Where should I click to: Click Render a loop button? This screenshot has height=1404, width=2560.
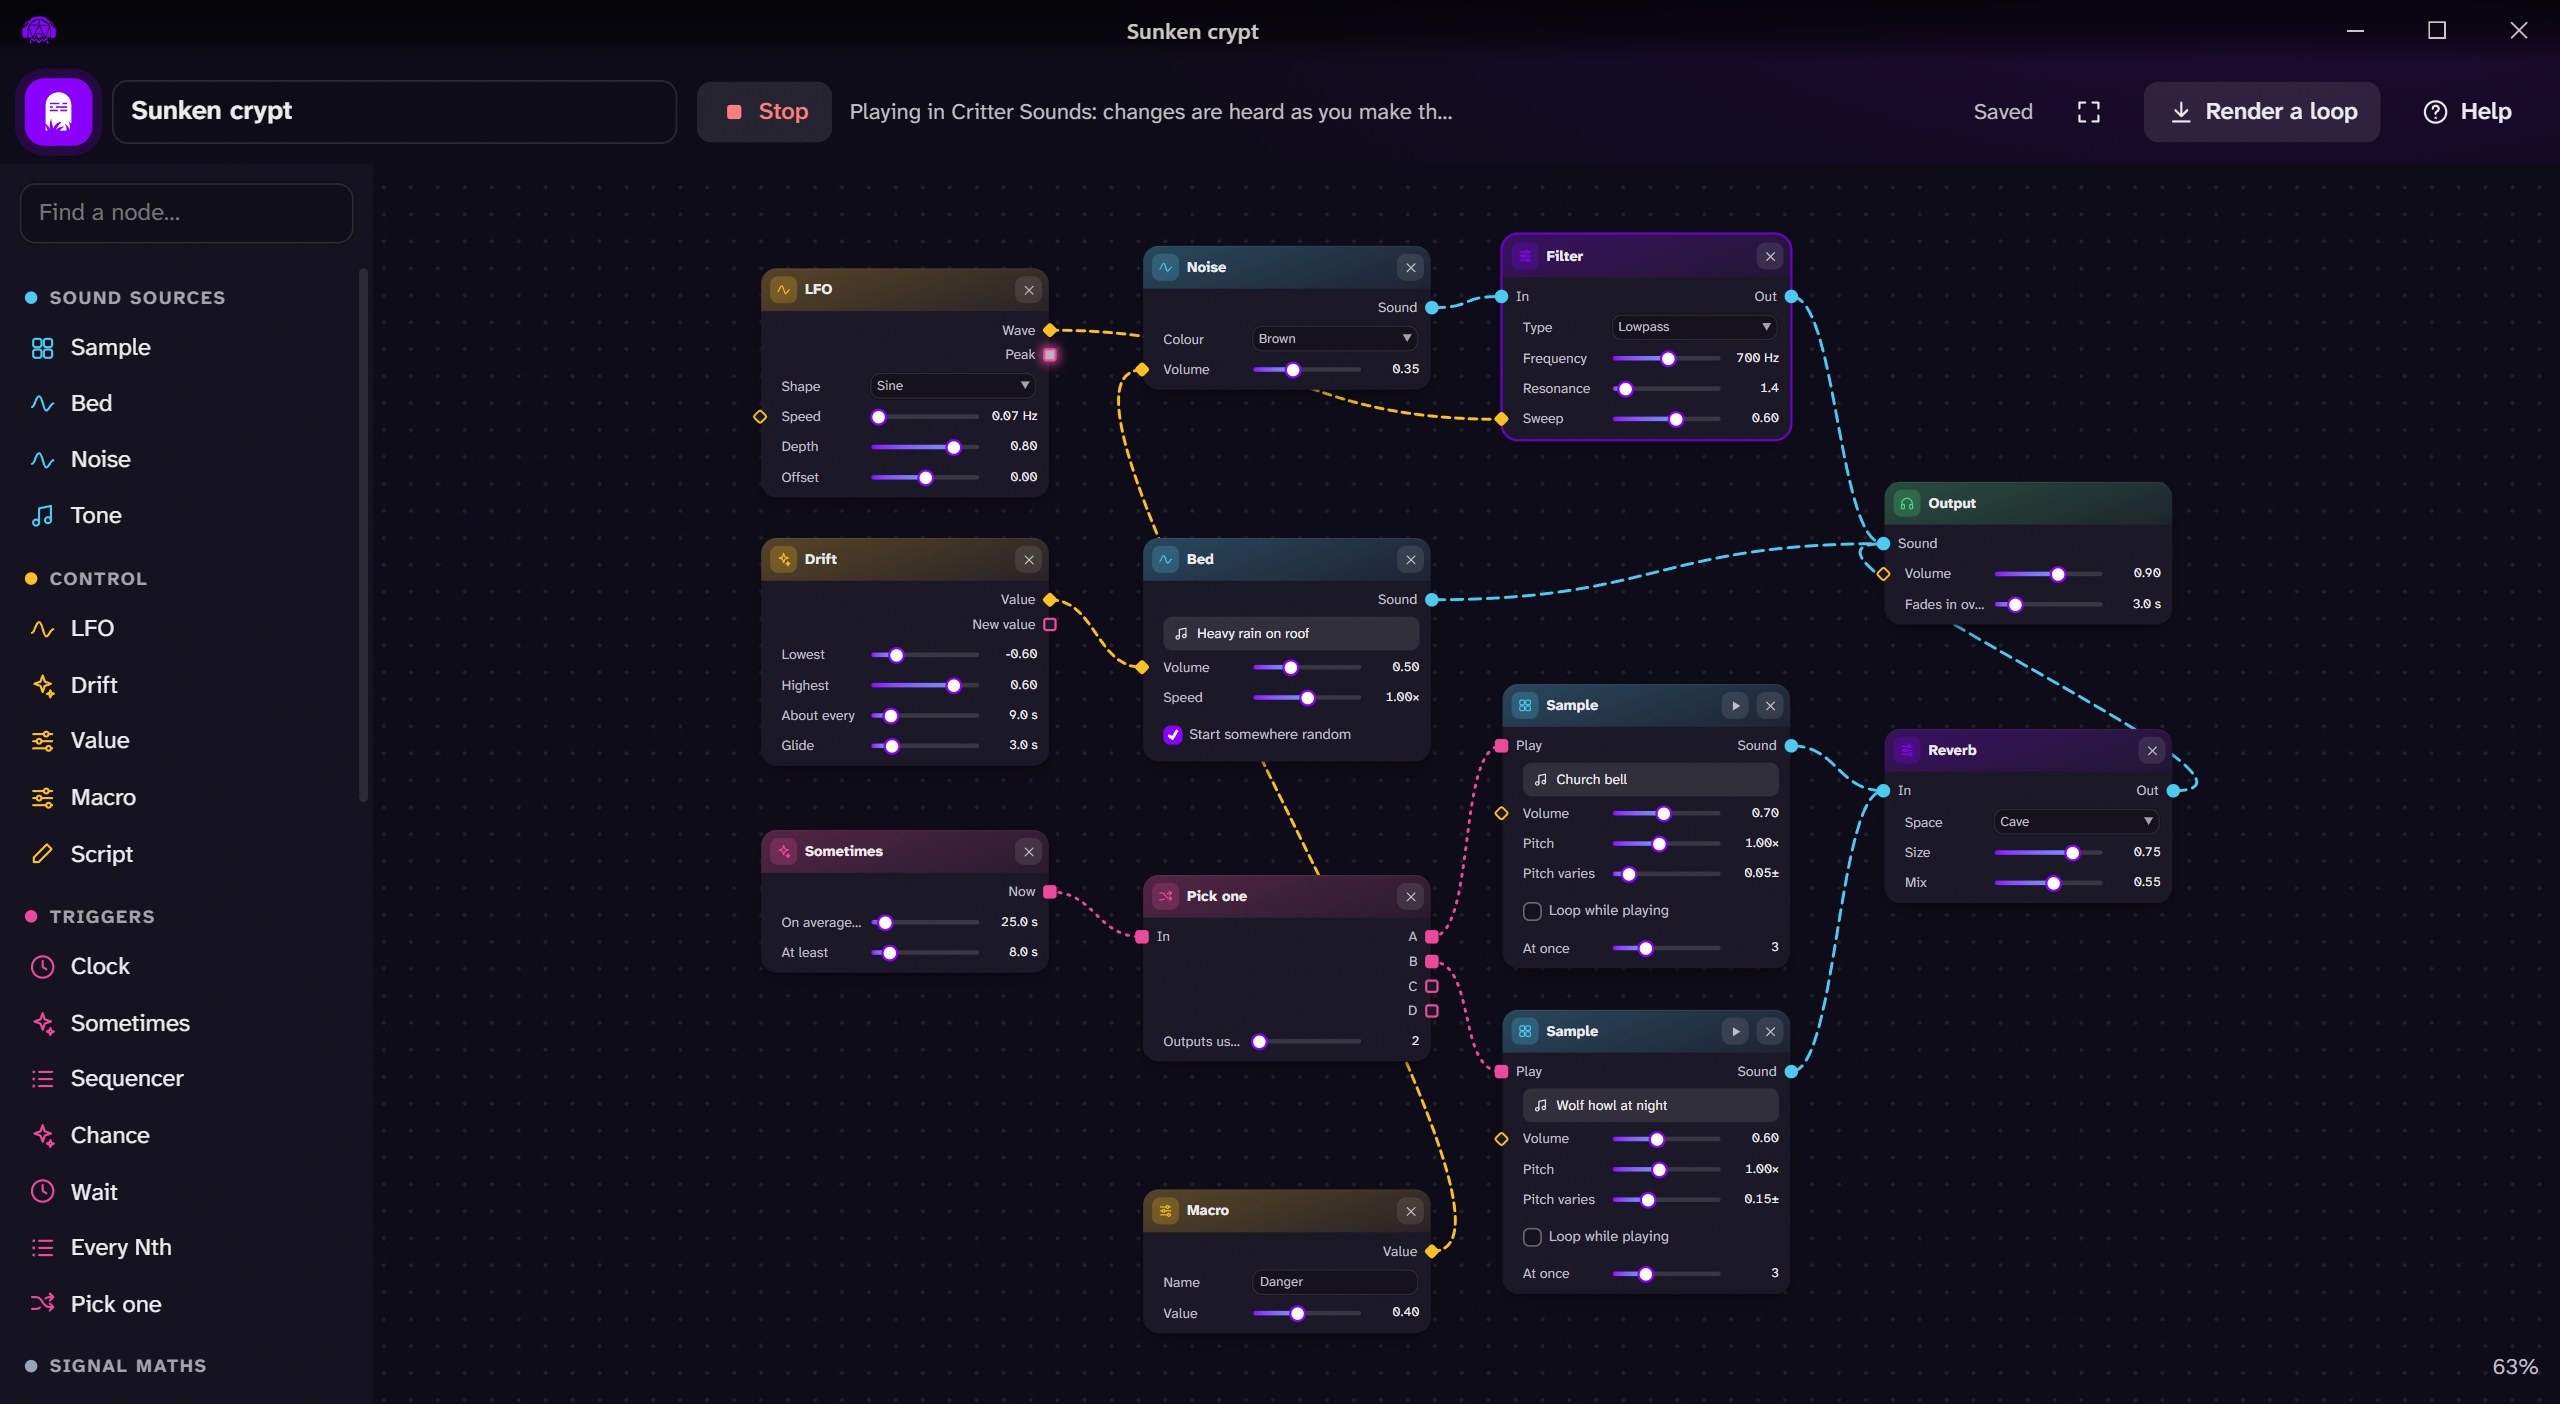tap(2262, 112)
